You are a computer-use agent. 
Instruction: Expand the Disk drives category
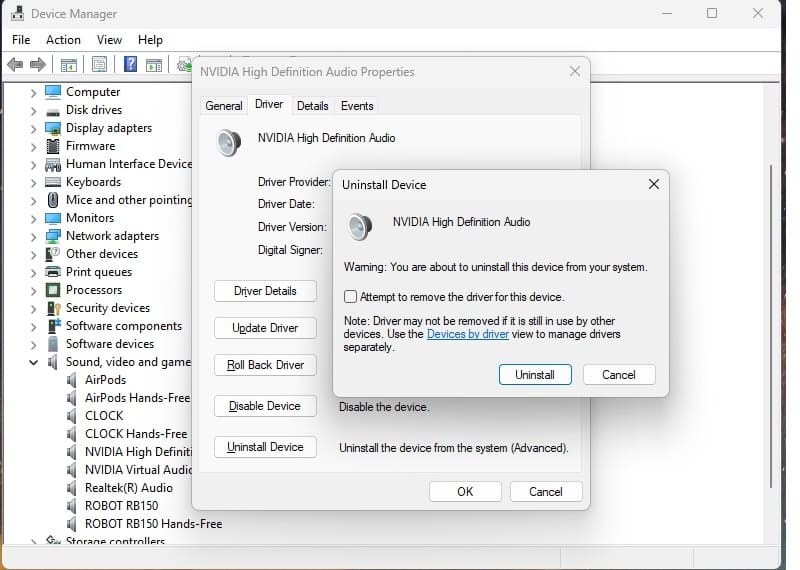33,111
